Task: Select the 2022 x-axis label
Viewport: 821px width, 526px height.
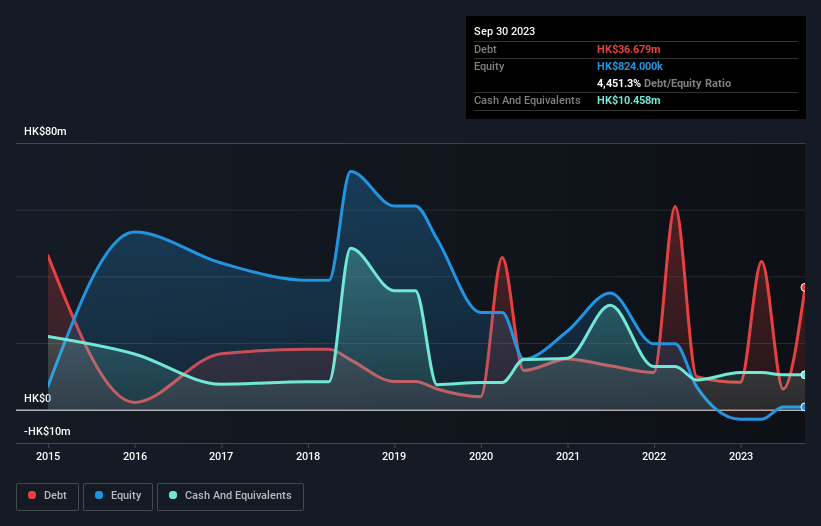Action: click(654, 456)
